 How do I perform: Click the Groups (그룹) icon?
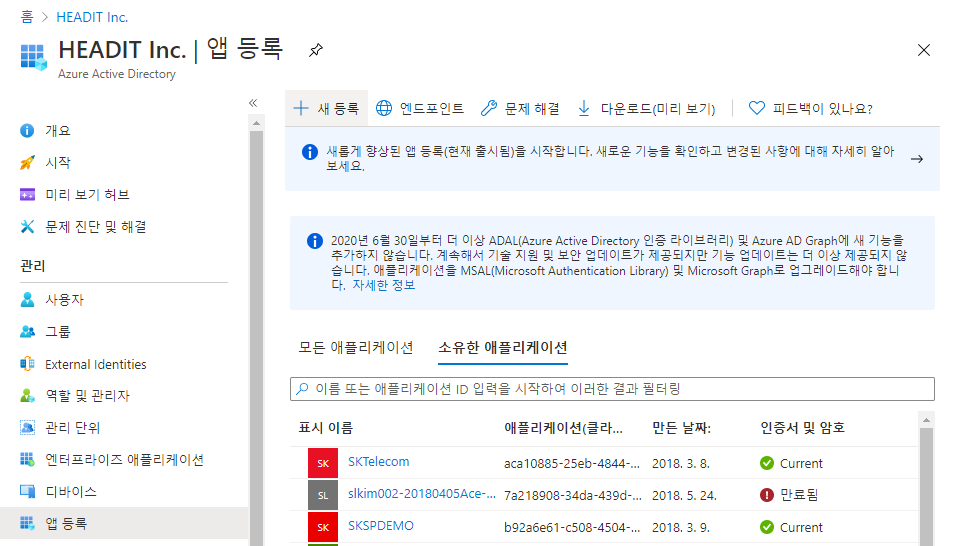click(27, 332)
